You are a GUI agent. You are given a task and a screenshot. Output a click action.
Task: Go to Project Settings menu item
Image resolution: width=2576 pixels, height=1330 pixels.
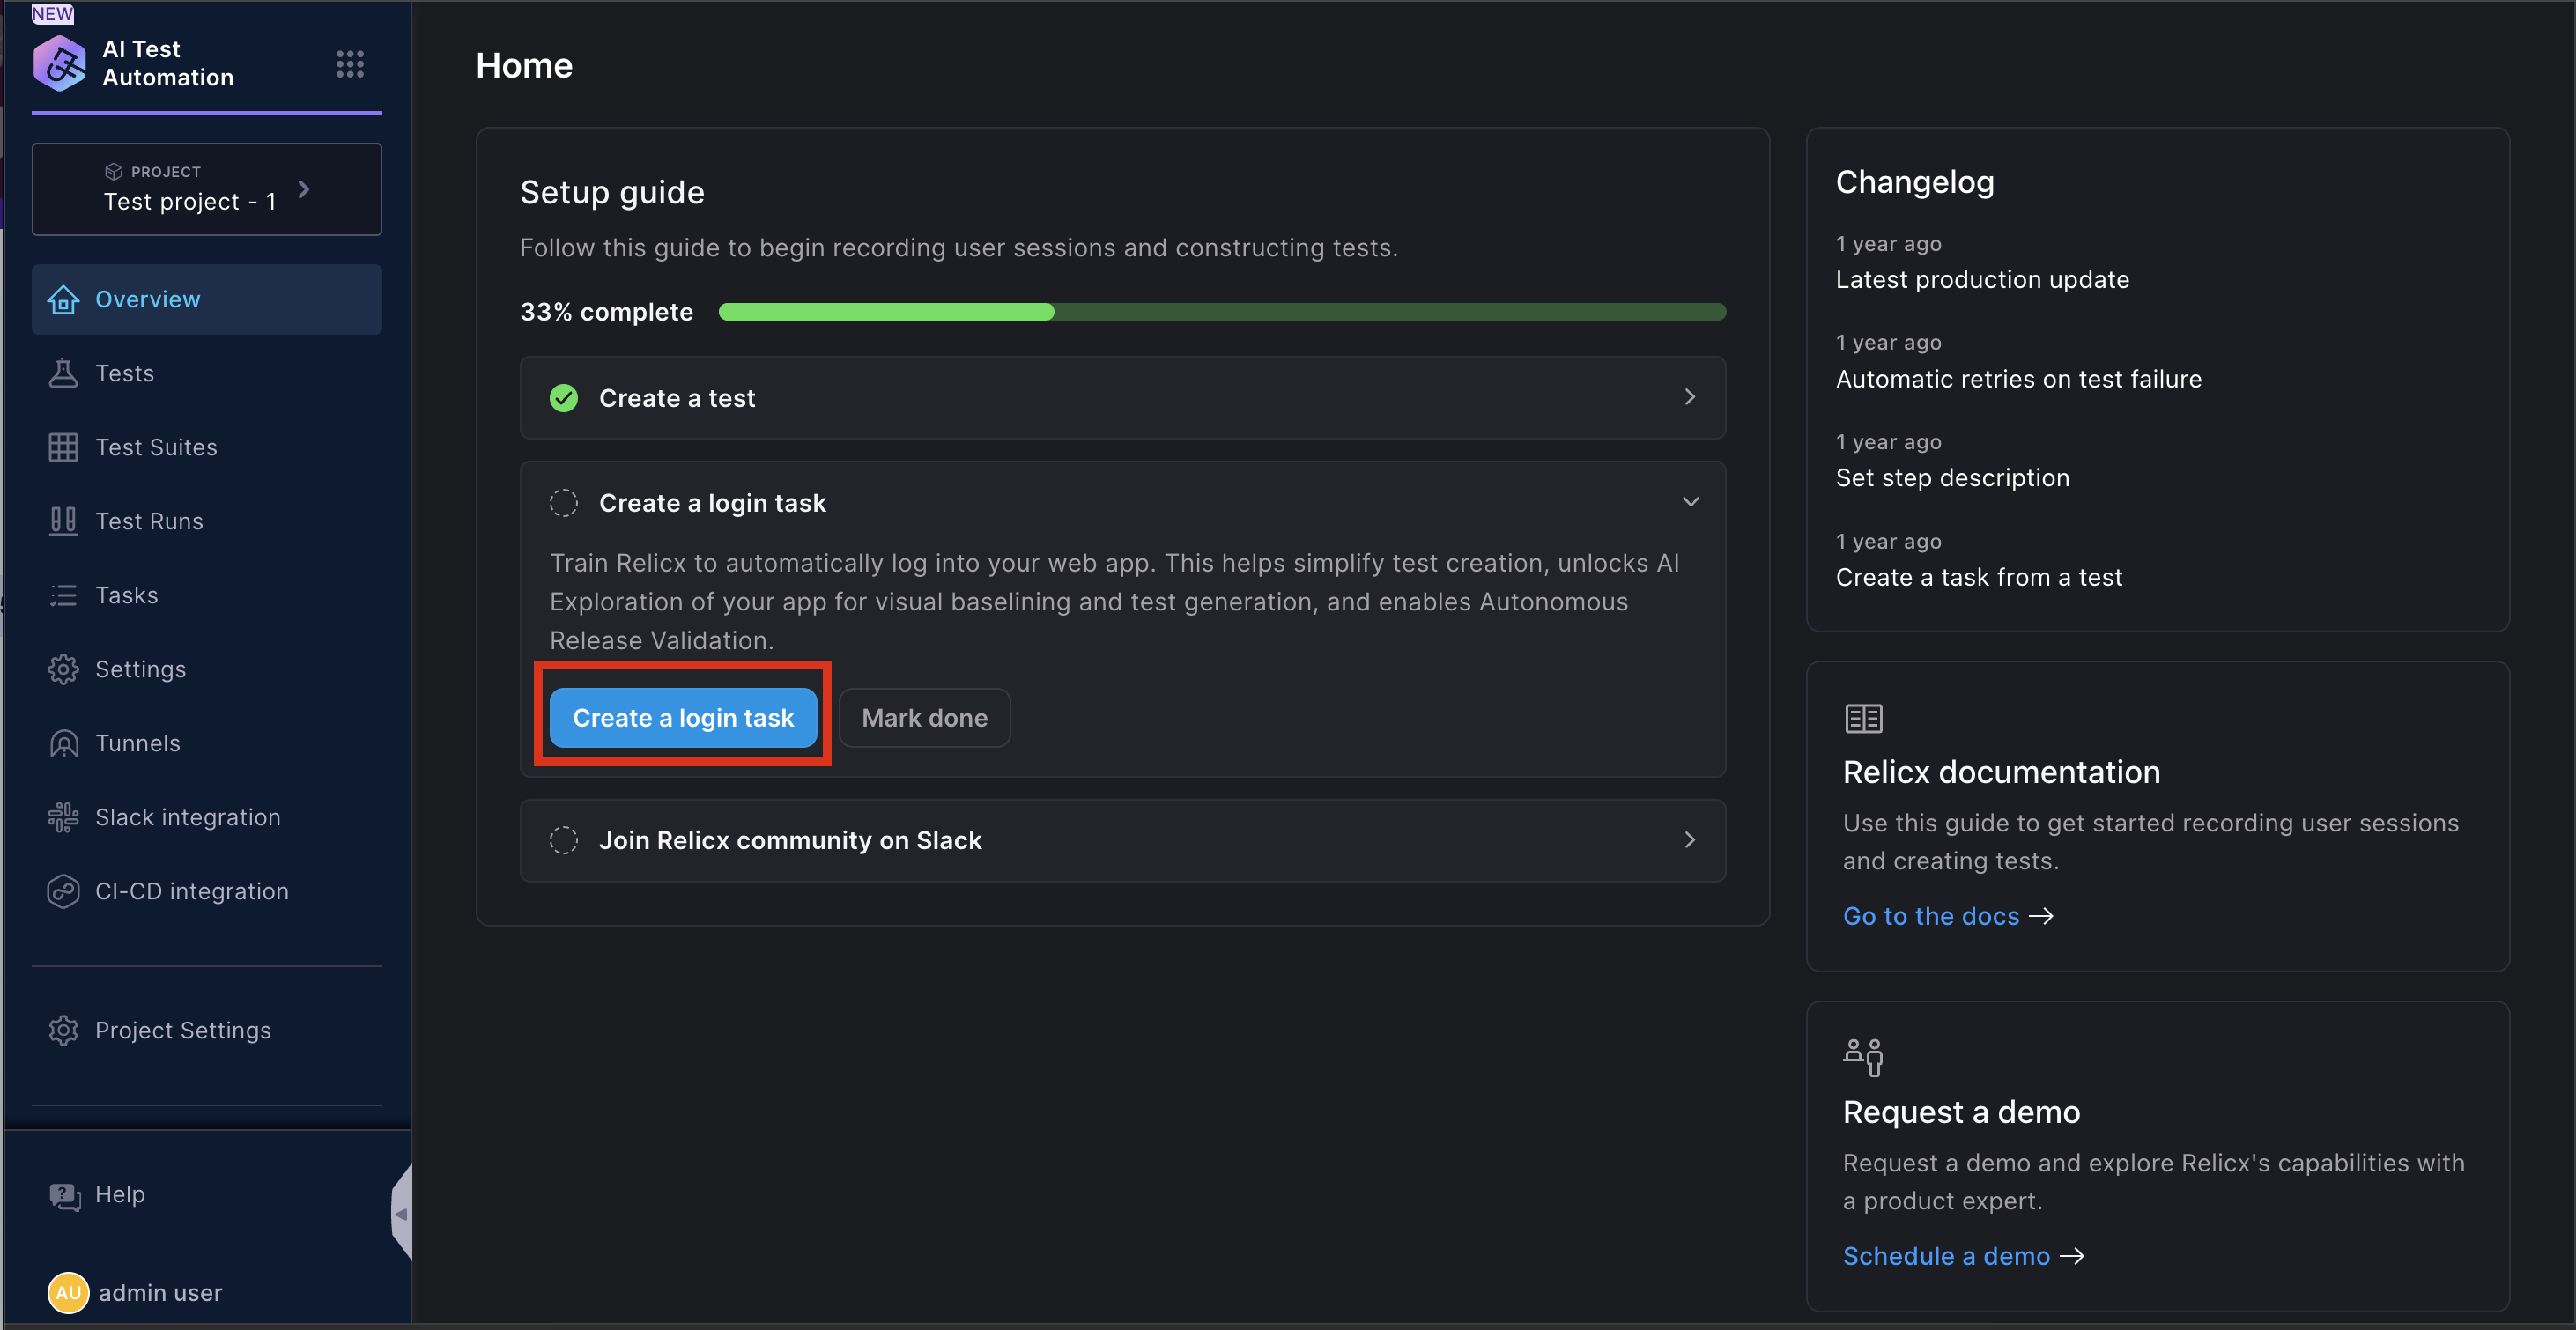click(182, 1030)
